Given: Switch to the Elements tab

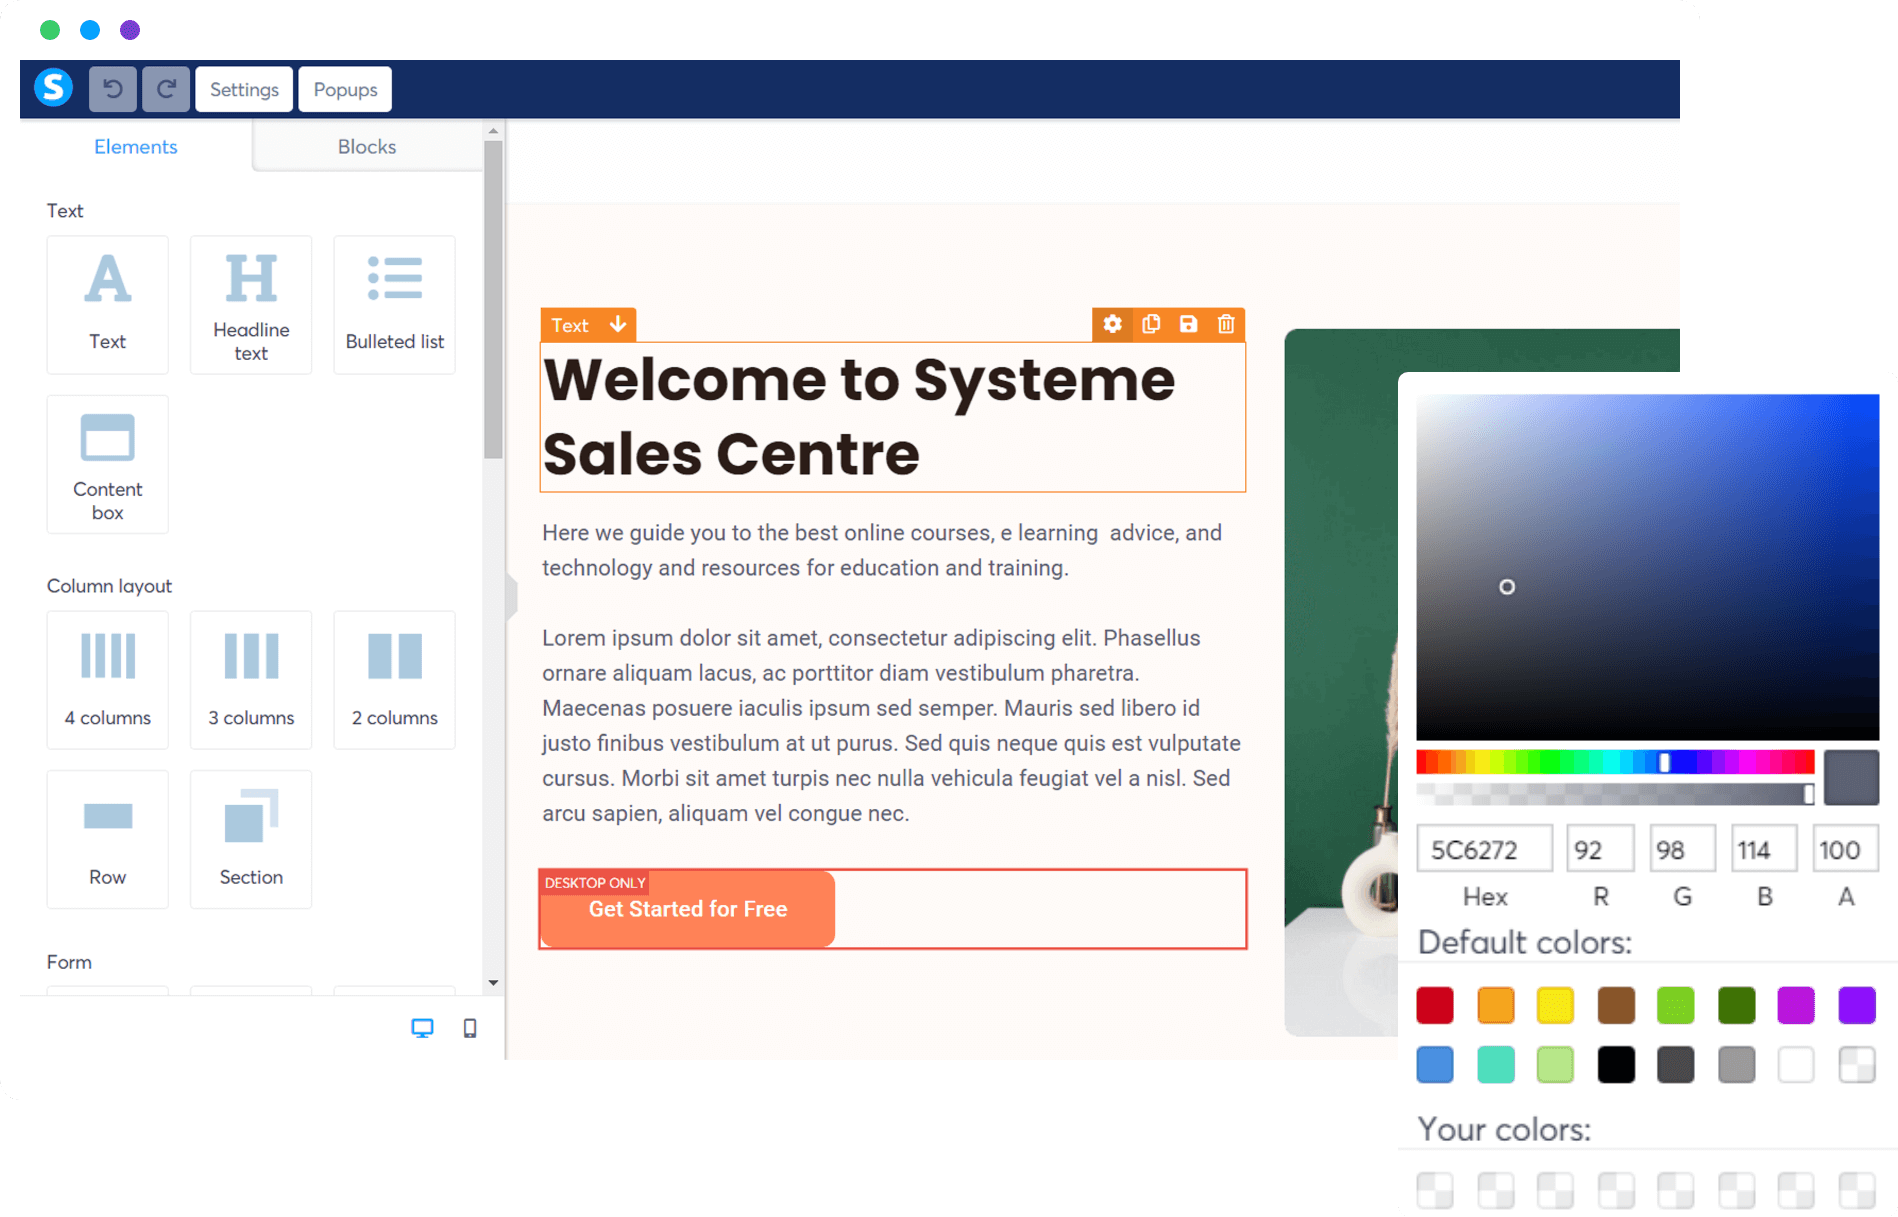Looking at the screenshot, I should (135, 146).
